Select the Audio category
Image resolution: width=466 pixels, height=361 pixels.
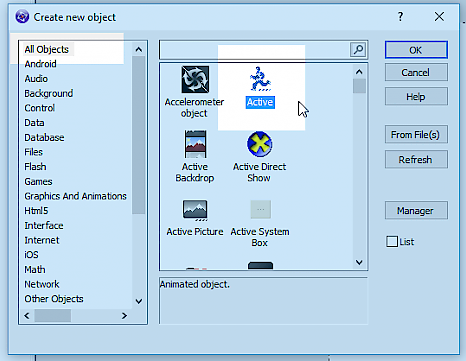(36, 78)
